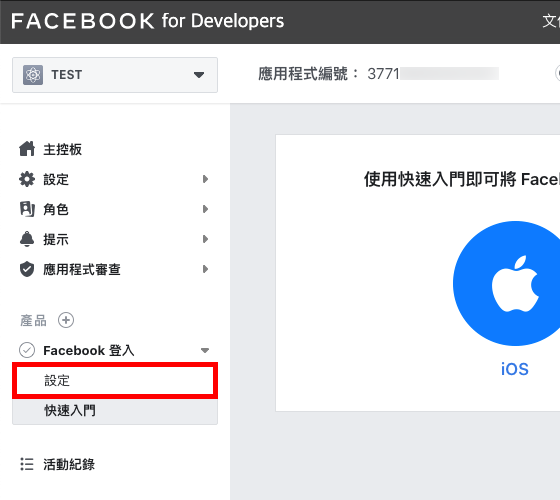Expand the 設定 sidebar arrow
Image resolution: width=560 pixels, height=500 pixels.
205,179
